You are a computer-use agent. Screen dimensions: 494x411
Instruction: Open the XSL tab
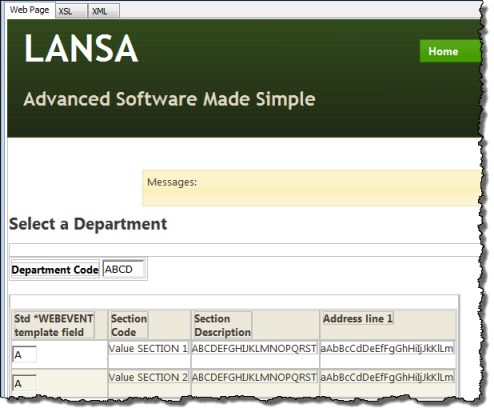71,11
